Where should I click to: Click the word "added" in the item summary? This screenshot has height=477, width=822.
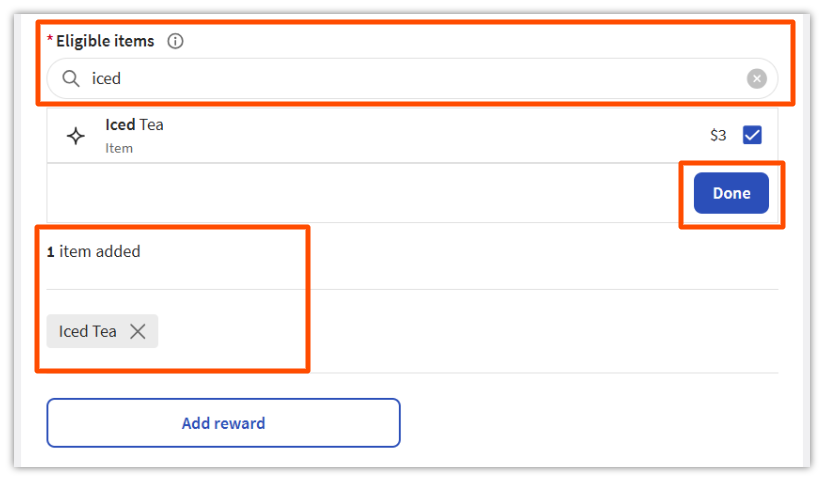117,251
